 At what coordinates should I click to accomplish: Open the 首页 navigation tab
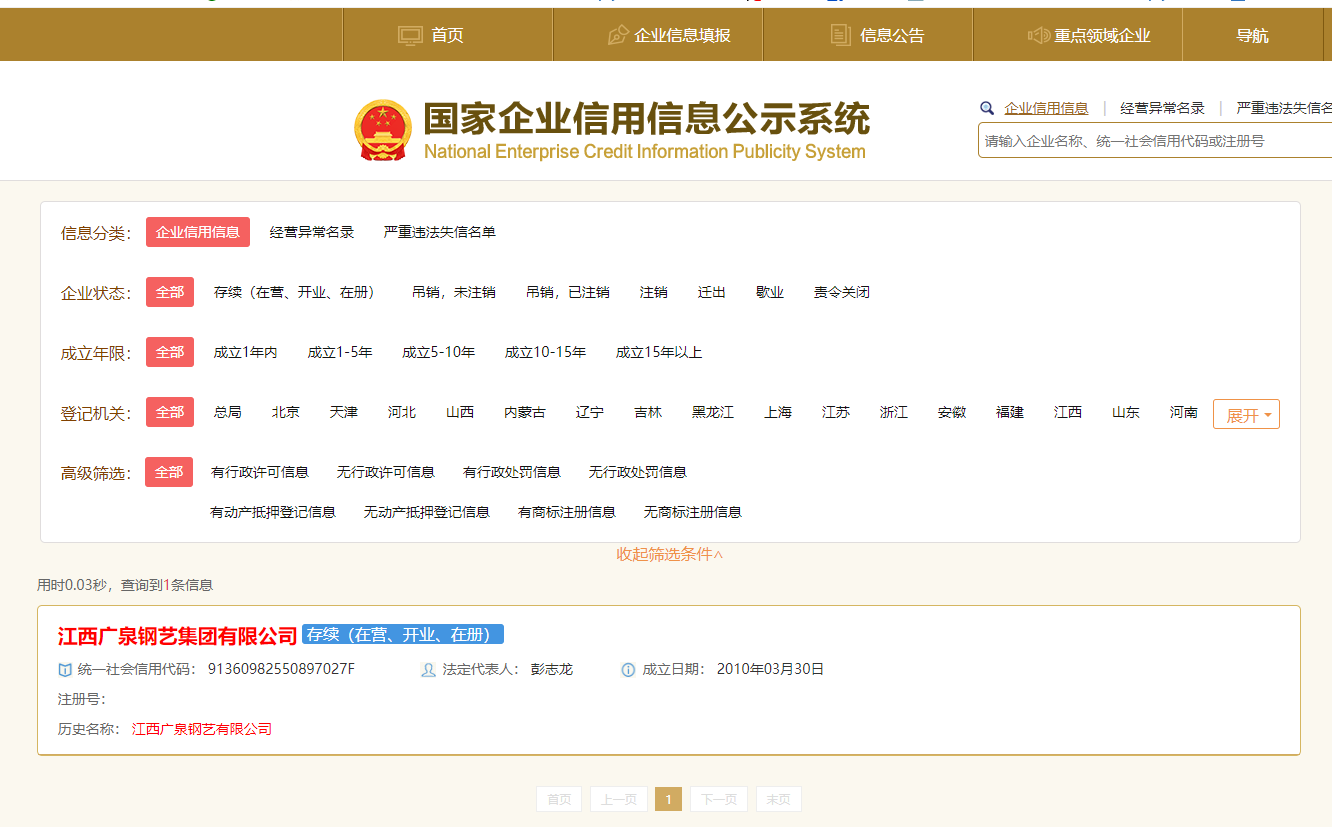(x=447, y=35)
